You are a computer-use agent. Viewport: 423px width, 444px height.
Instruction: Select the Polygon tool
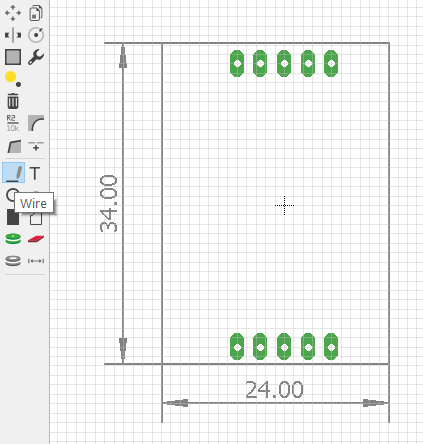pos(36,218)
